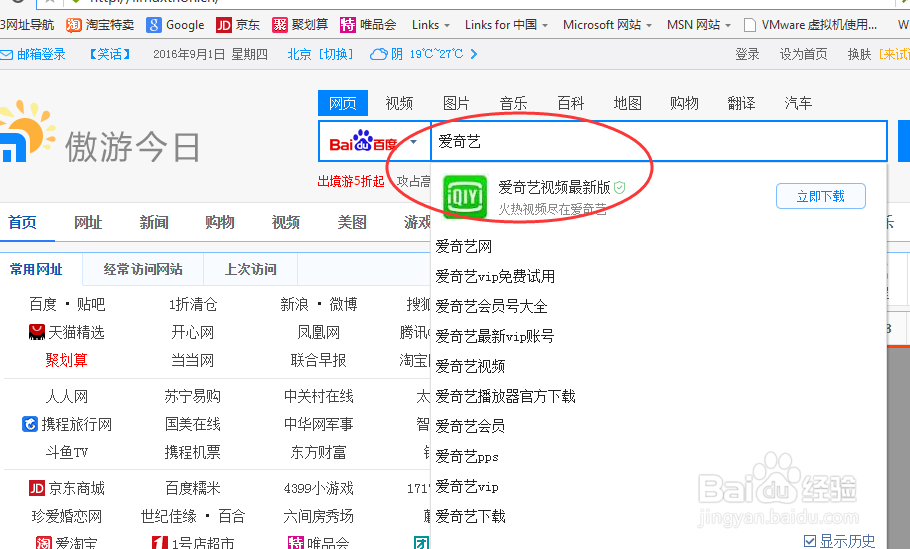The width and height of the screenshot is (910, 549).
Task: Expand the Microsoft 网站 bookmark folder
Action: pyautogui.click(x=607, y=25)
